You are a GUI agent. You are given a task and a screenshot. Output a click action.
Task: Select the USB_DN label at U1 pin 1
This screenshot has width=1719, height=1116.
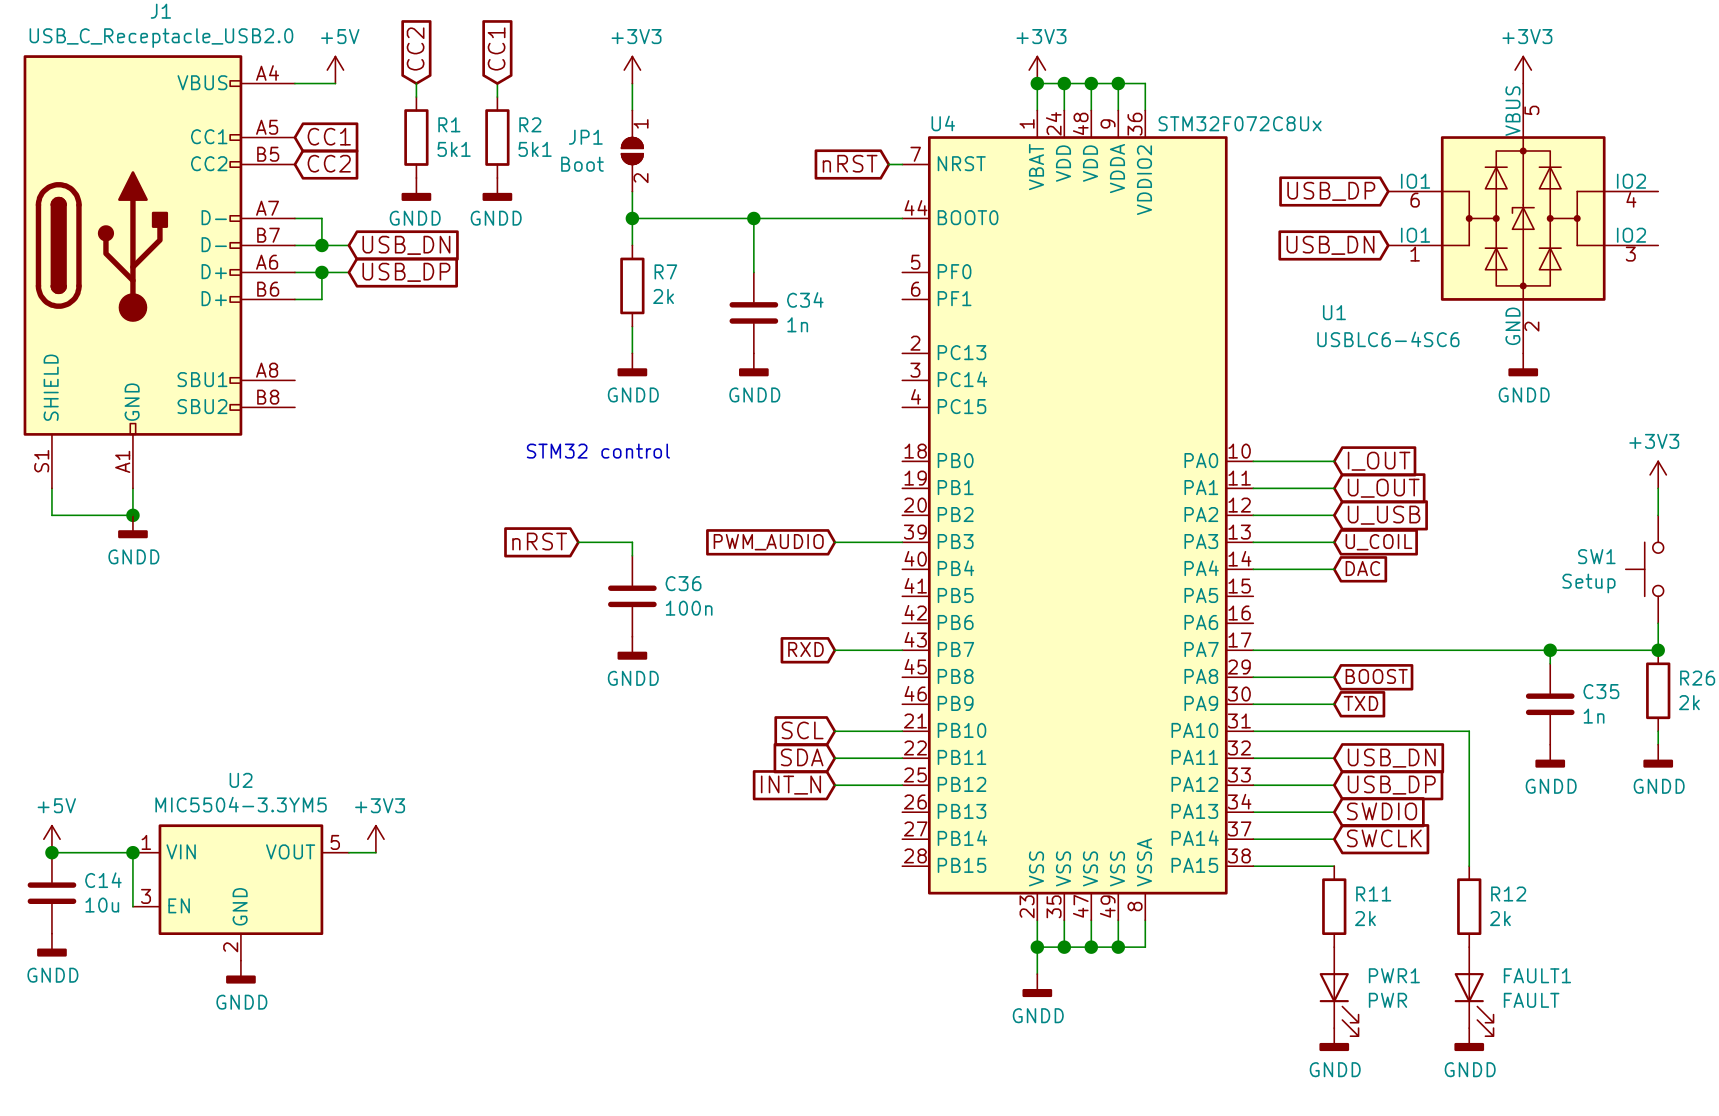1334,245
